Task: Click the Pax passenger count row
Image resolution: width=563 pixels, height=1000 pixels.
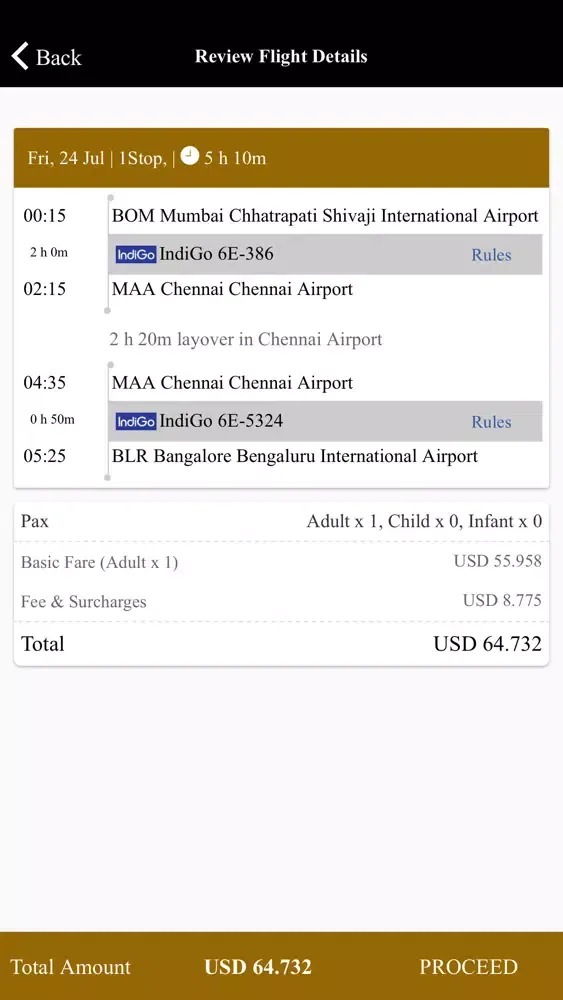Action: (281, 522)
